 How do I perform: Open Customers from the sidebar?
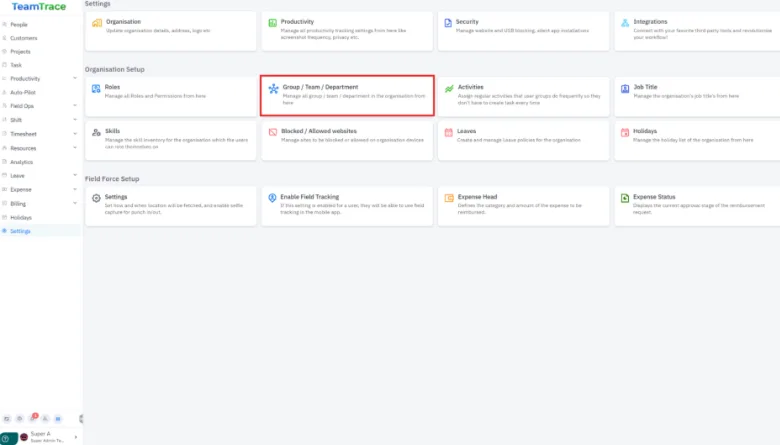tap(22, 37)
